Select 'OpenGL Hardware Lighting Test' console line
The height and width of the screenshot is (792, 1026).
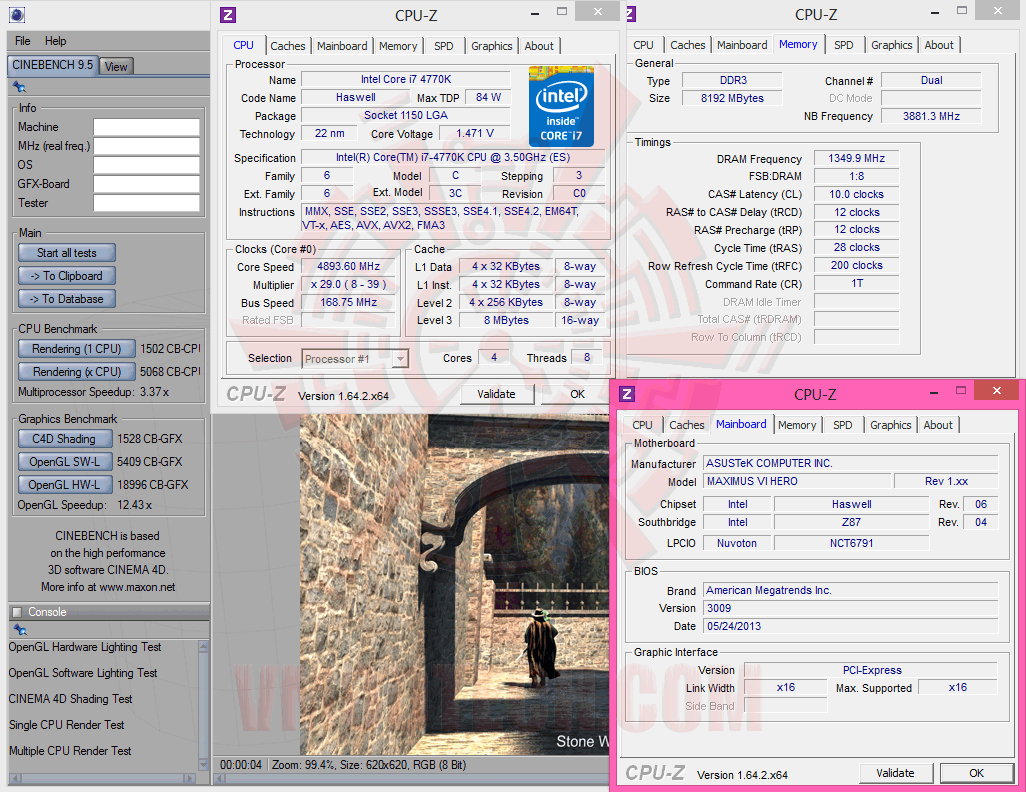[85, 647]
